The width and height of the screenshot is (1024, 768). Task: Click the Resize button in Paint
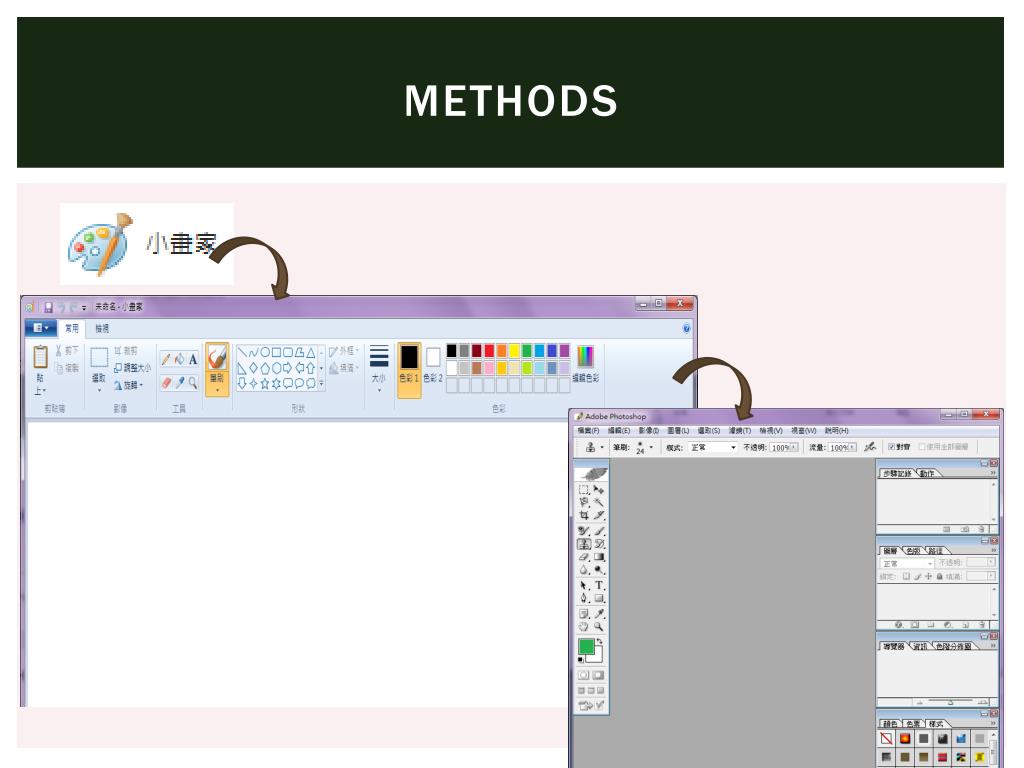pyautogui.click(x=132, y=368)
